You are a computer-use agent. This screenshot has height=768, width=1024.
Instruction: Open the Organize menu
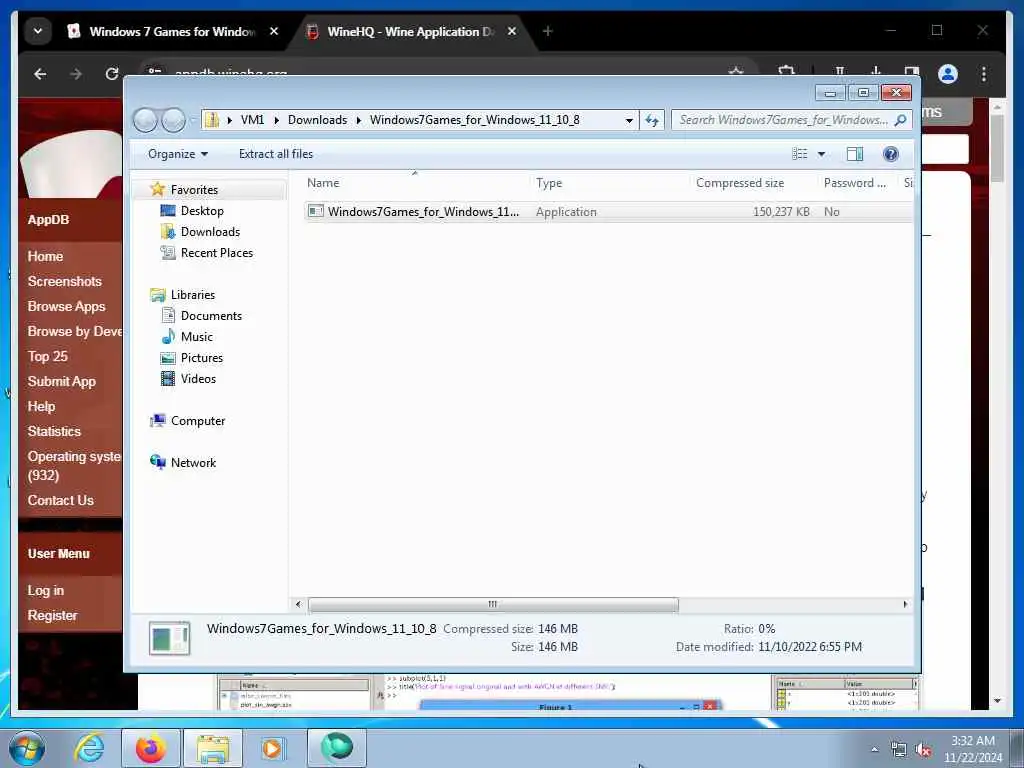[178, 154]
